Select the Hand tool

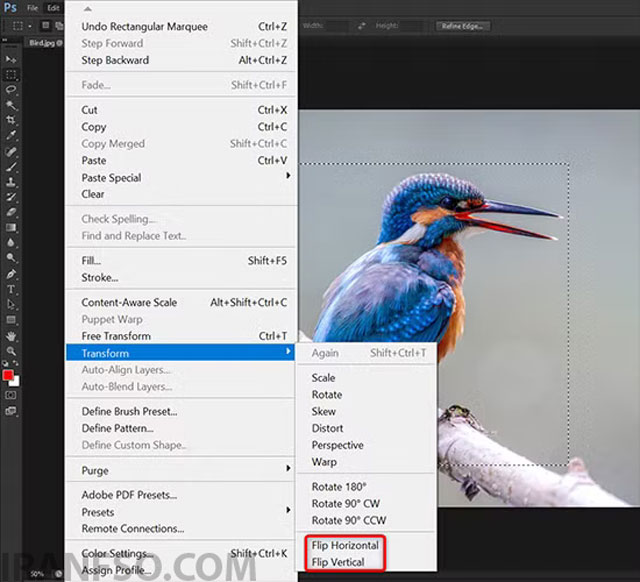click(11, 336)
